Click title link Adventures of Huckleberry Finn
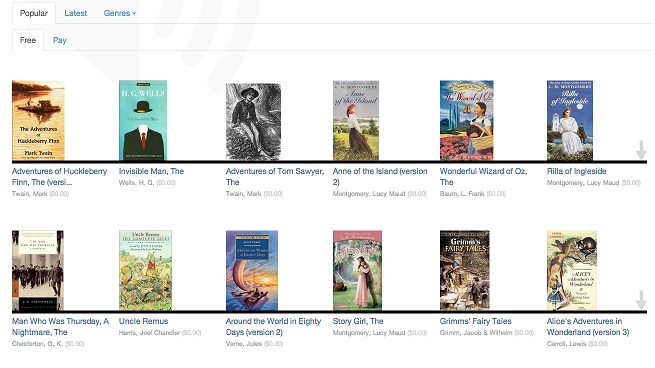Image resolution: width=655 pixels, height=368 pixels. click(x=59, y=177)
